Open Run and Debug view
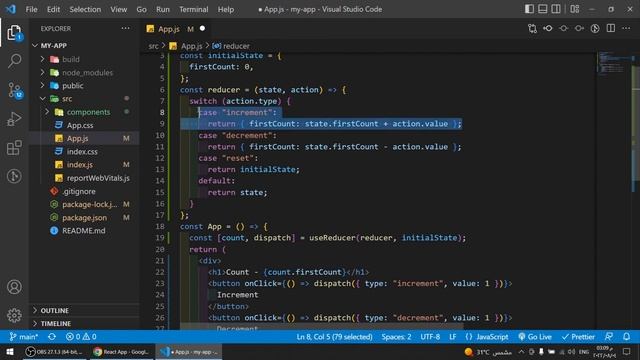 click(x=14, y=119)
